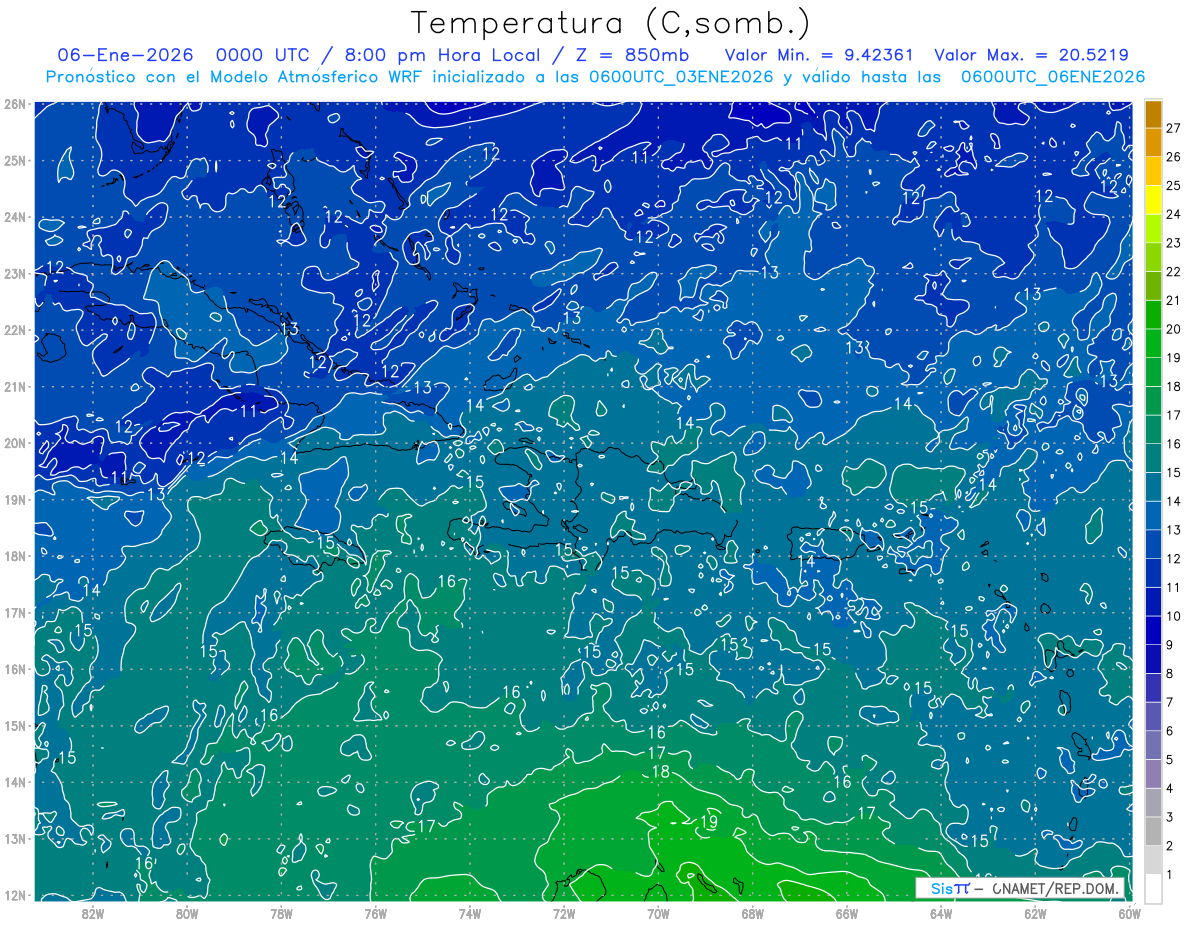Viewport: 1200px width, 927px height.
Task: Pick the bright green scale segment between 19 and 20
Action: pos(1153,343)
